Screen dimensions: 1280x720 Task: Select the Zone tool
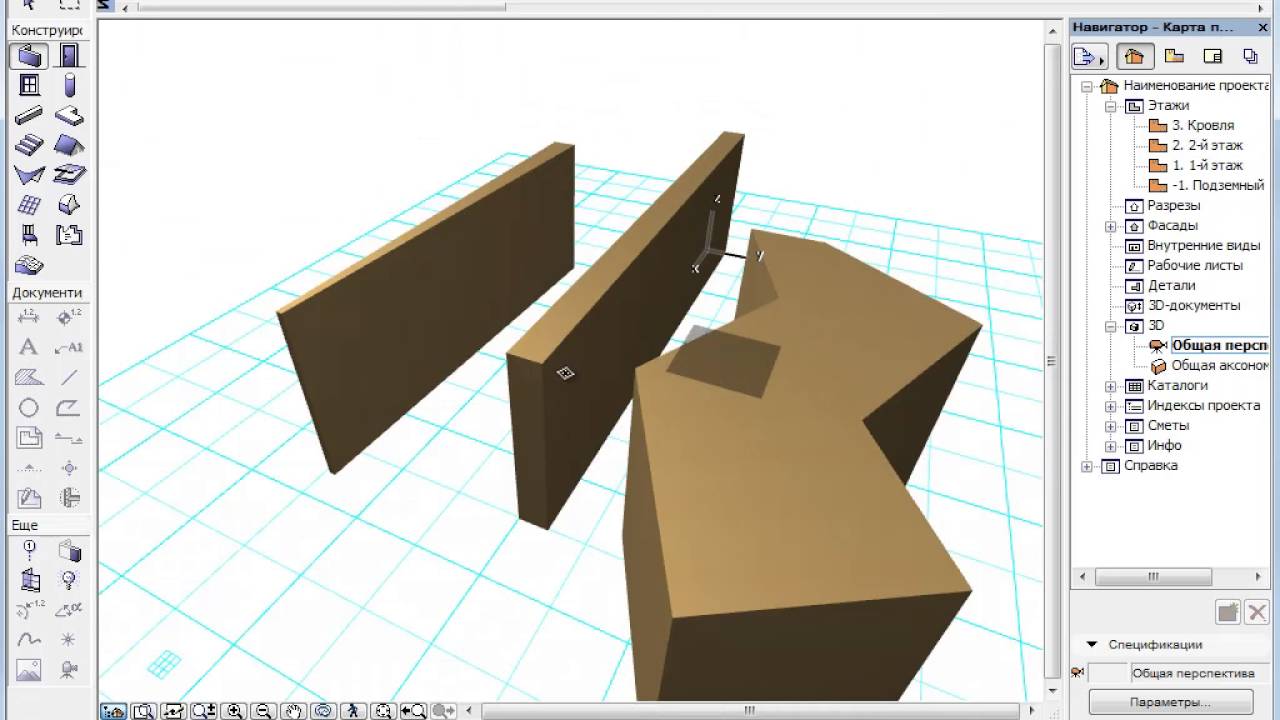tap(69, 235)
